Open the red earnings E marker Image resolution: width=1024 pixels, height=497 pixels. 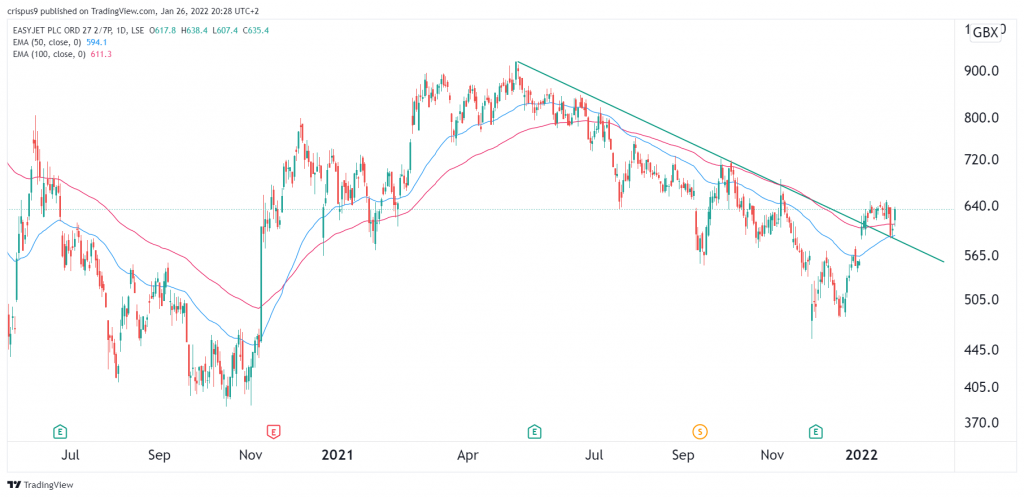point(274,431)
